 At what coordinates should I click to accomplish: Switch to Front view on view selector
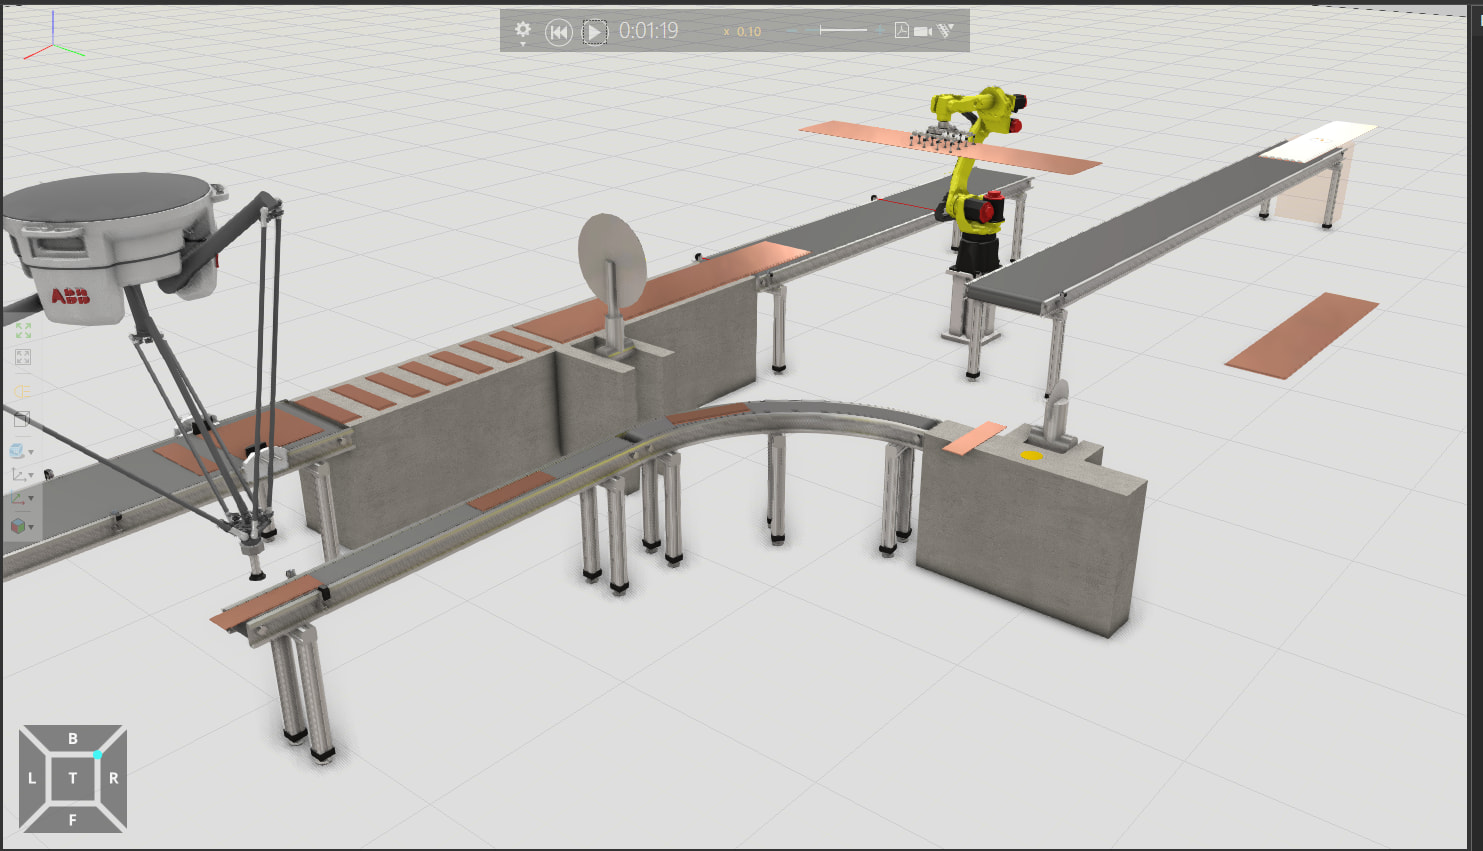72,820
